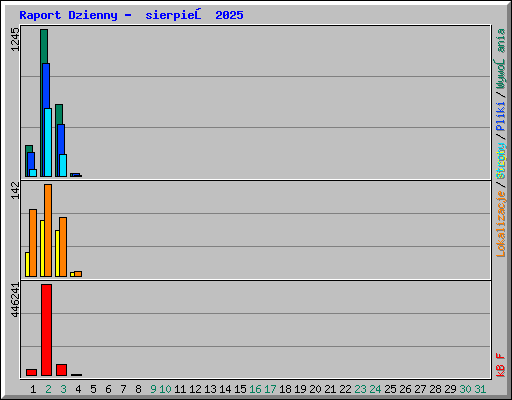Viewport: 512px width, 400px height.
Task: Click the 142 axis label
Action: coord(15,190)
